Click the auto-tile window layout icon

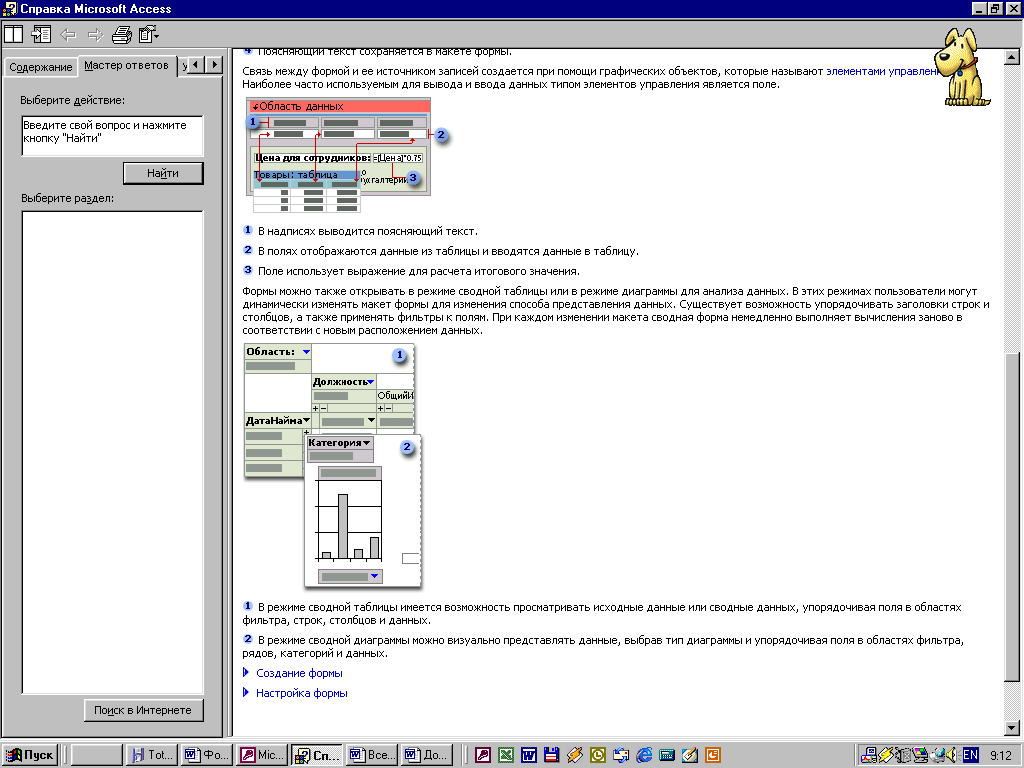13,34
